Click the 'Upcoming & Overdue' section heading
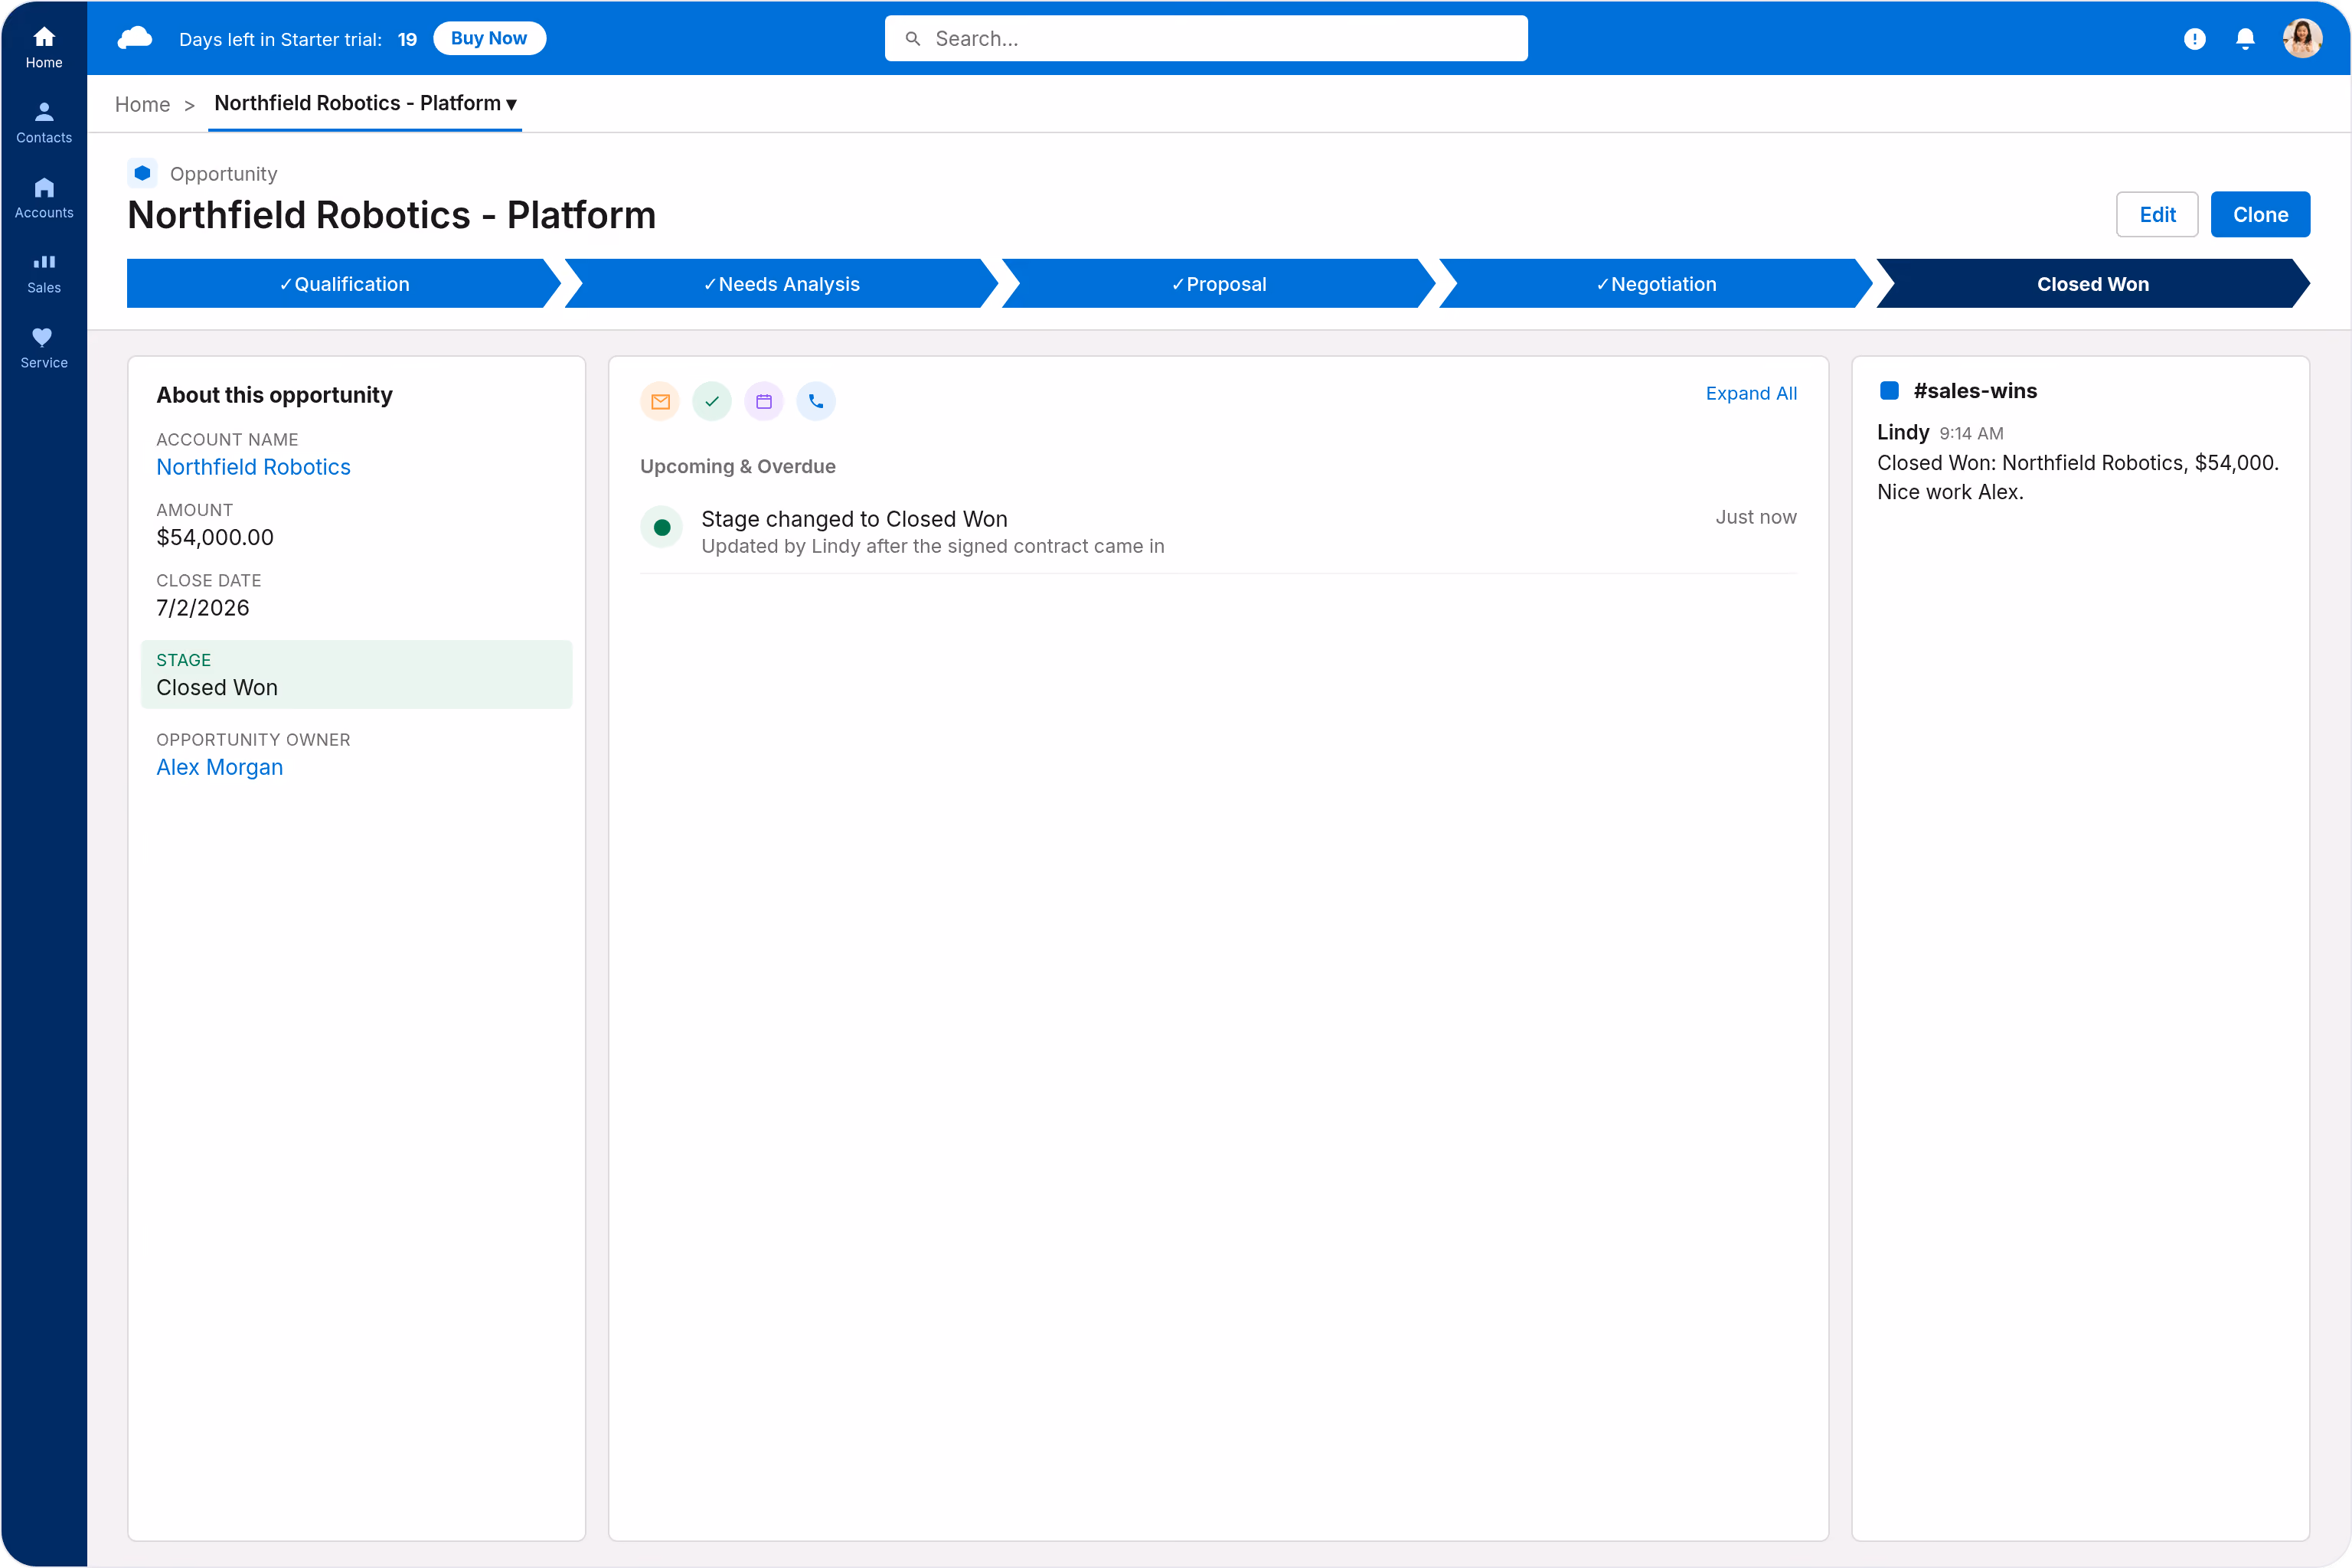 click(738, 466)
